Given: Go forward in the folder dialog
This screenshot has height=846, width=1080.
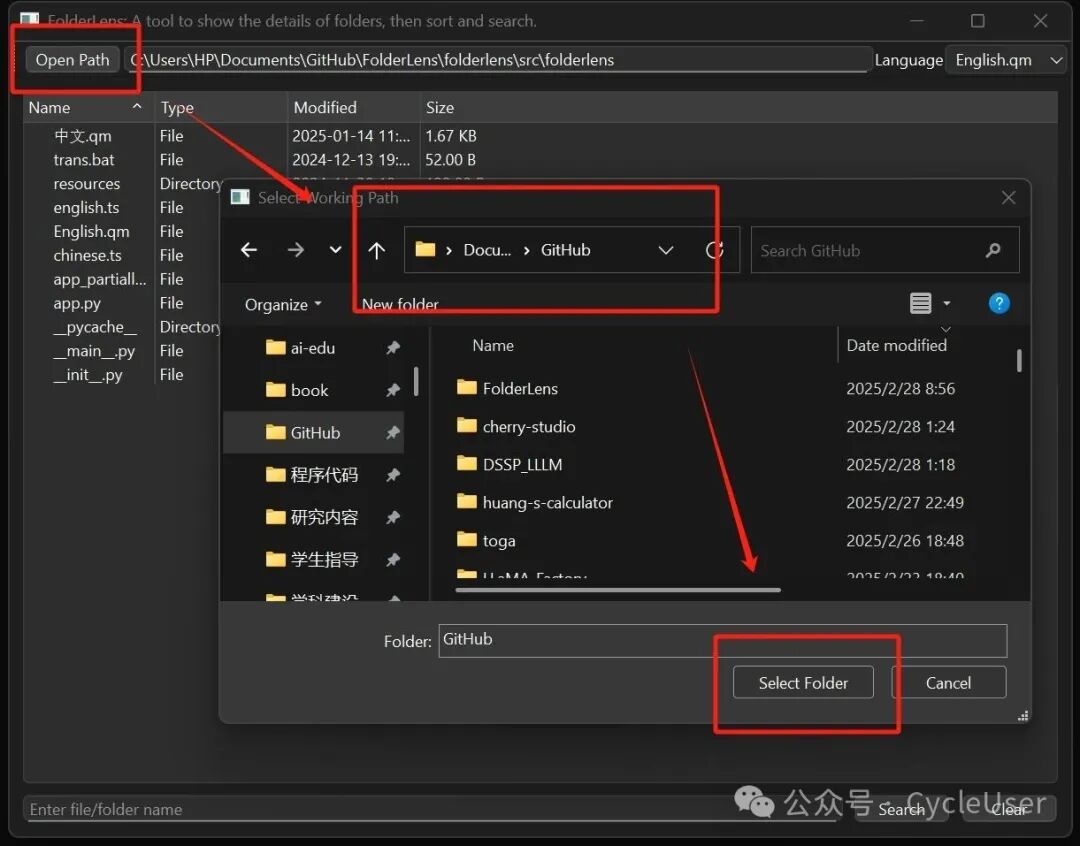Looking at the screenshot, I should coord(295,250).
